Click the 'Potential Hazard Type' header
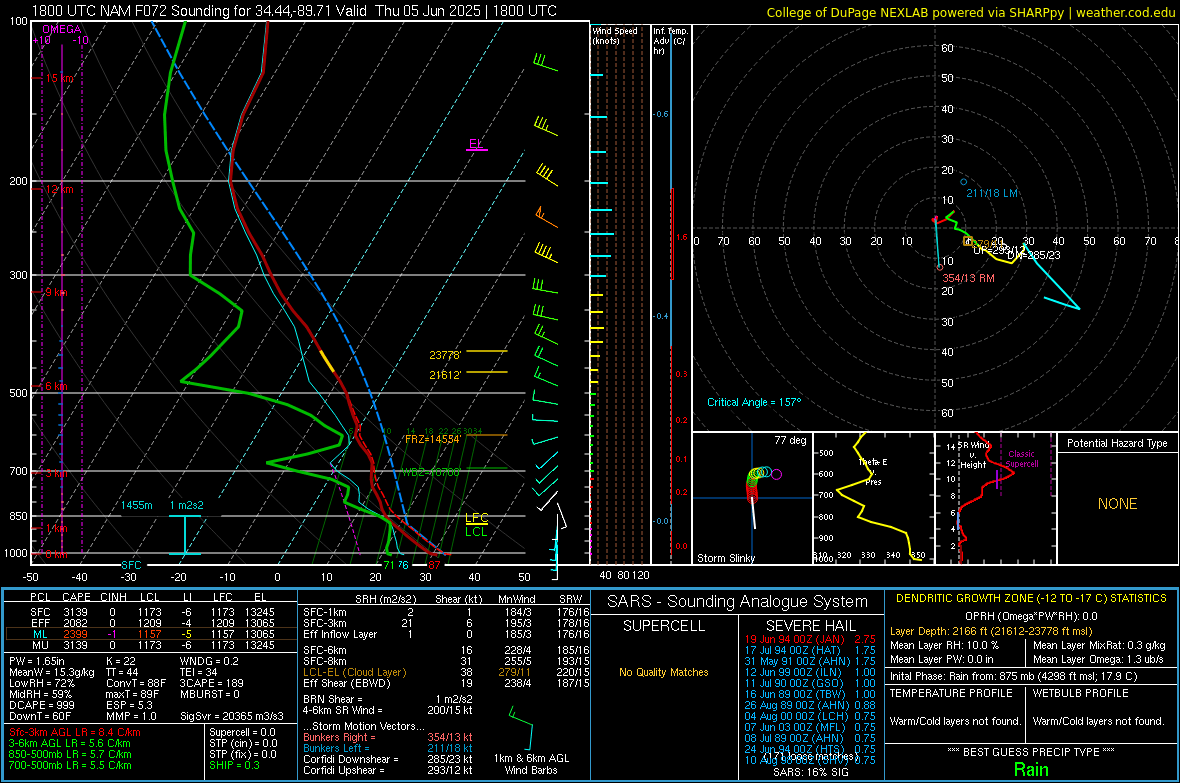The height and width of the screenshot is (783, 1180). coord(1118,443)
